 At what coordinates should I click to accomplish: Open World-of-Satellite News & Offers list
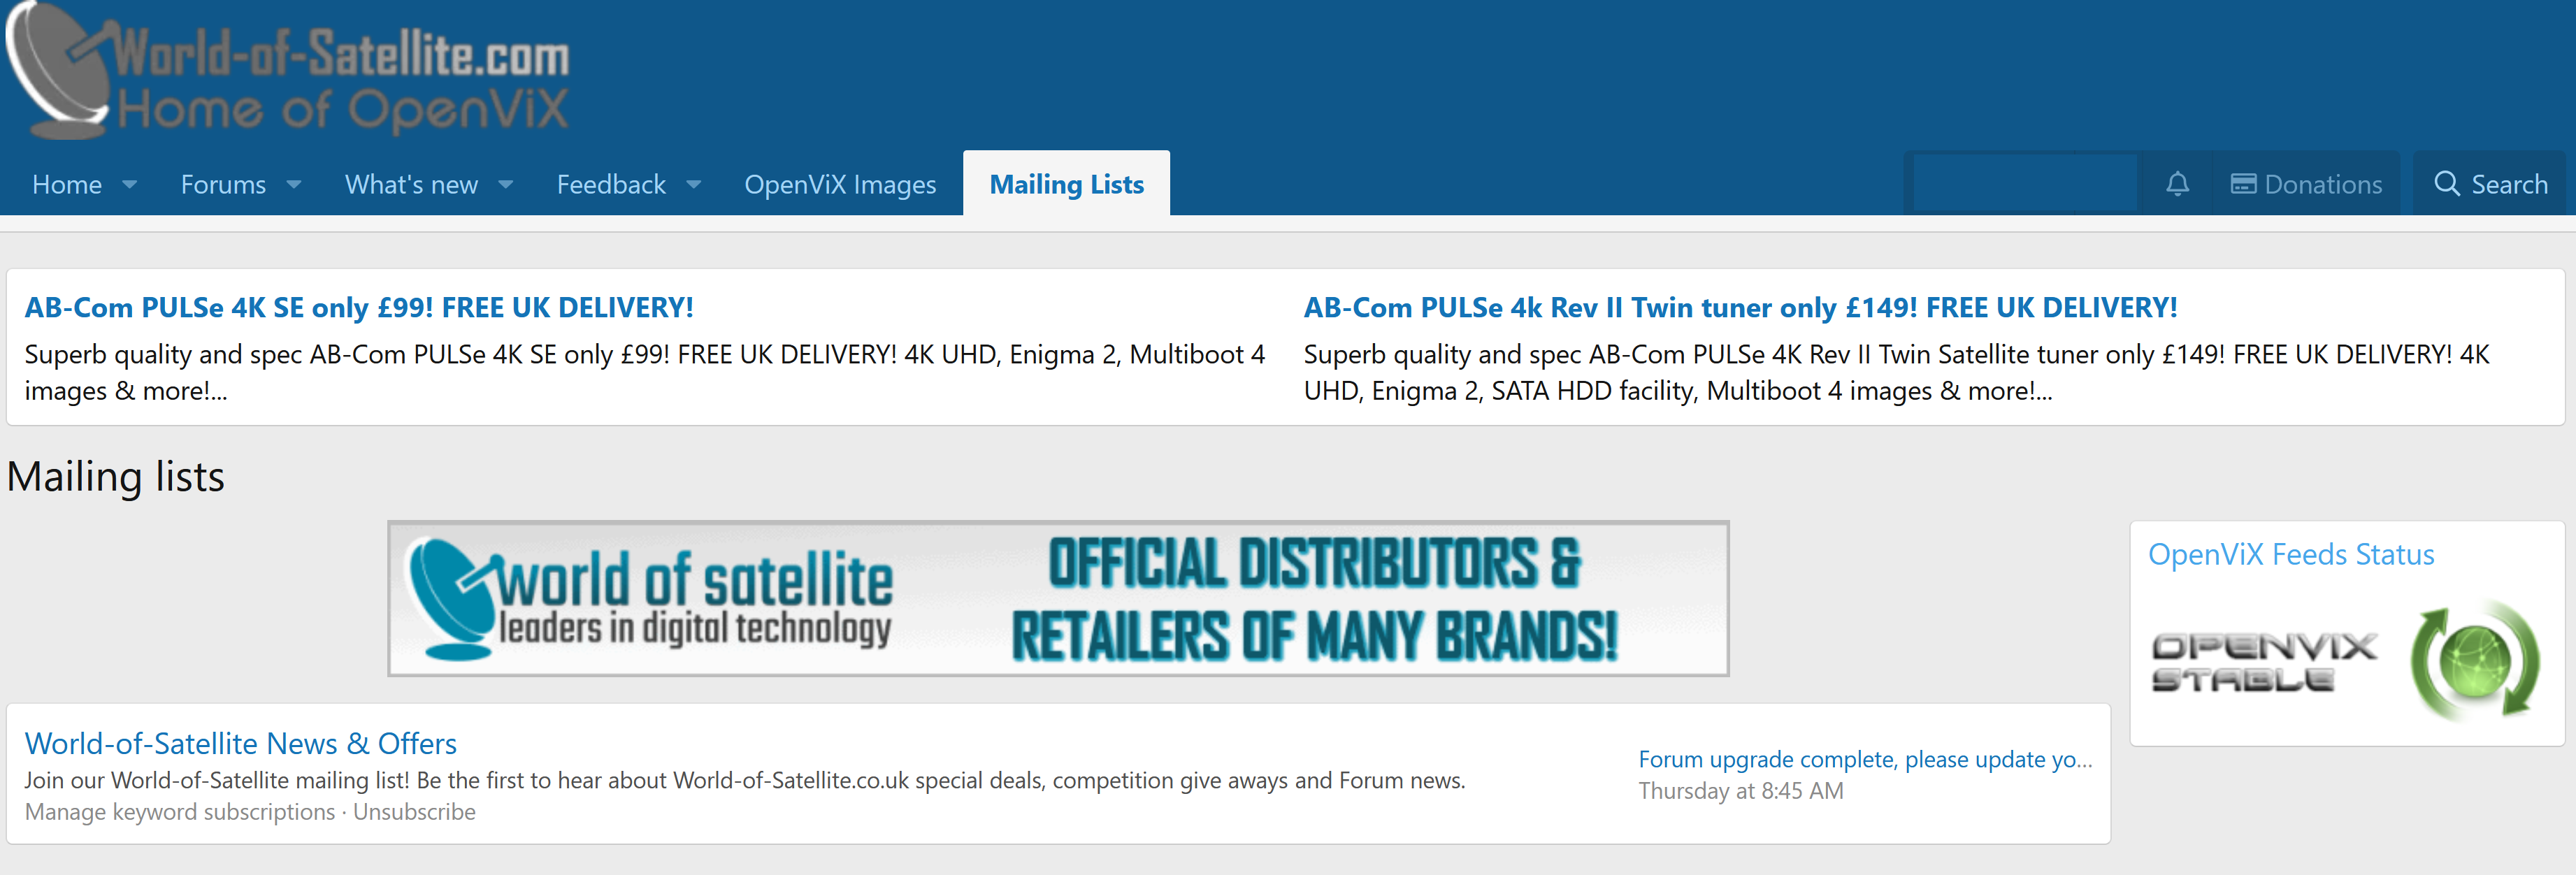pos(240,743)
